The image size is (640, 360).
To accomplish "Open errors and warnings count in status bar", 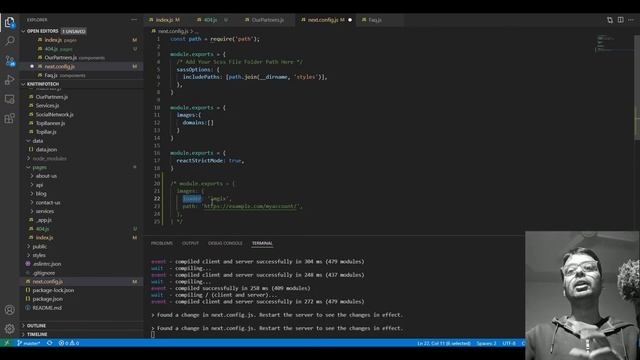I will [x=69, y=343].
